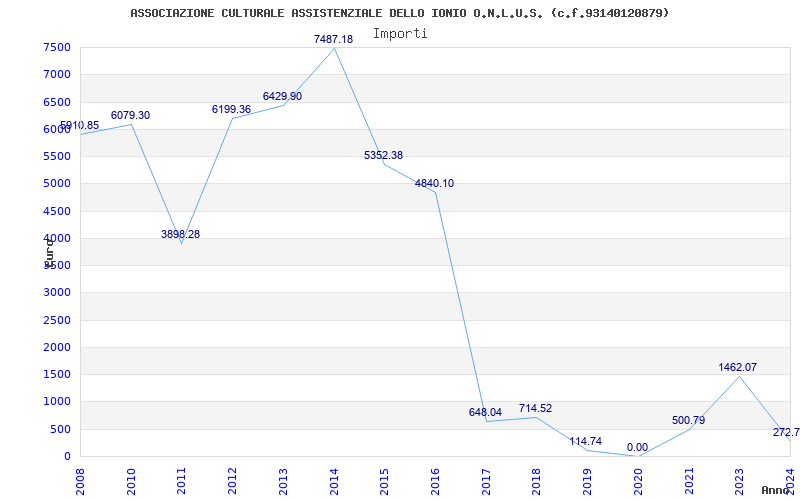Click the 2500 y-axis tick label
Viewport: 800px width, 500px height.
pyautogui.click(x=57, y=320)
